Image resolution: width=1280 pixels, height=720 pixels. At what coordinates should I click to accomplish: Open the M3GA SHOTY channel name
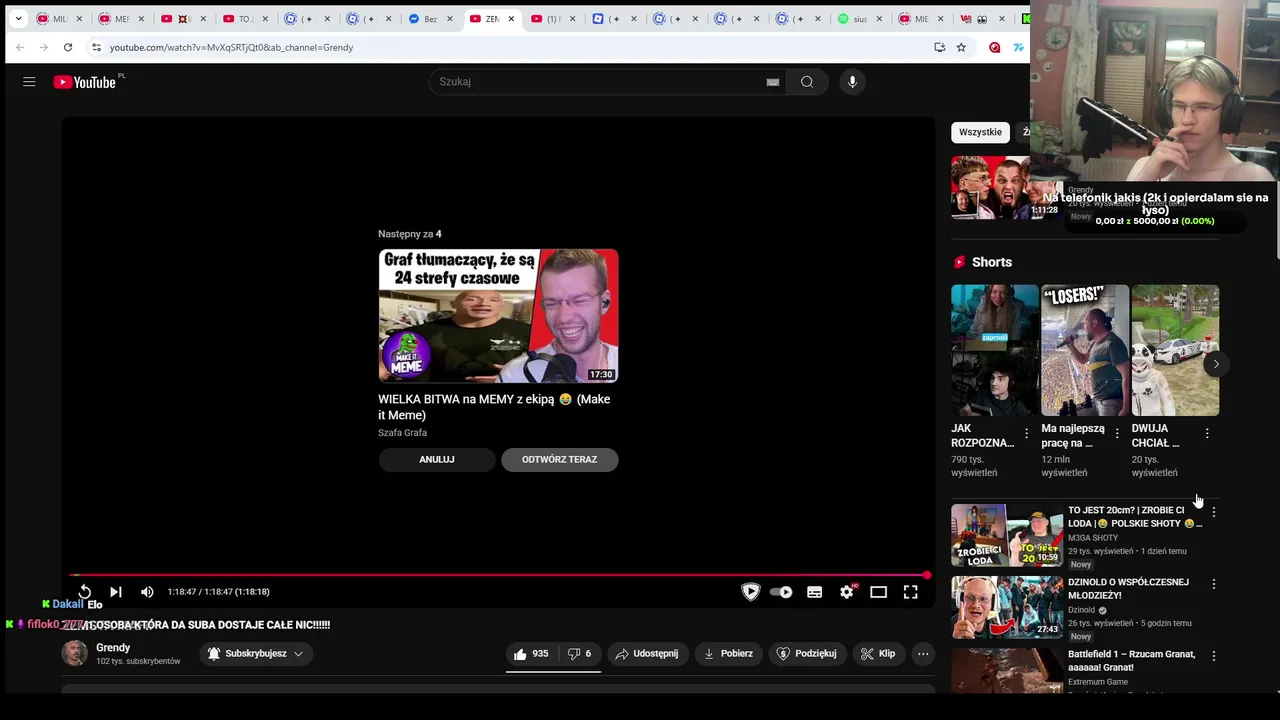click(1093, 538)
